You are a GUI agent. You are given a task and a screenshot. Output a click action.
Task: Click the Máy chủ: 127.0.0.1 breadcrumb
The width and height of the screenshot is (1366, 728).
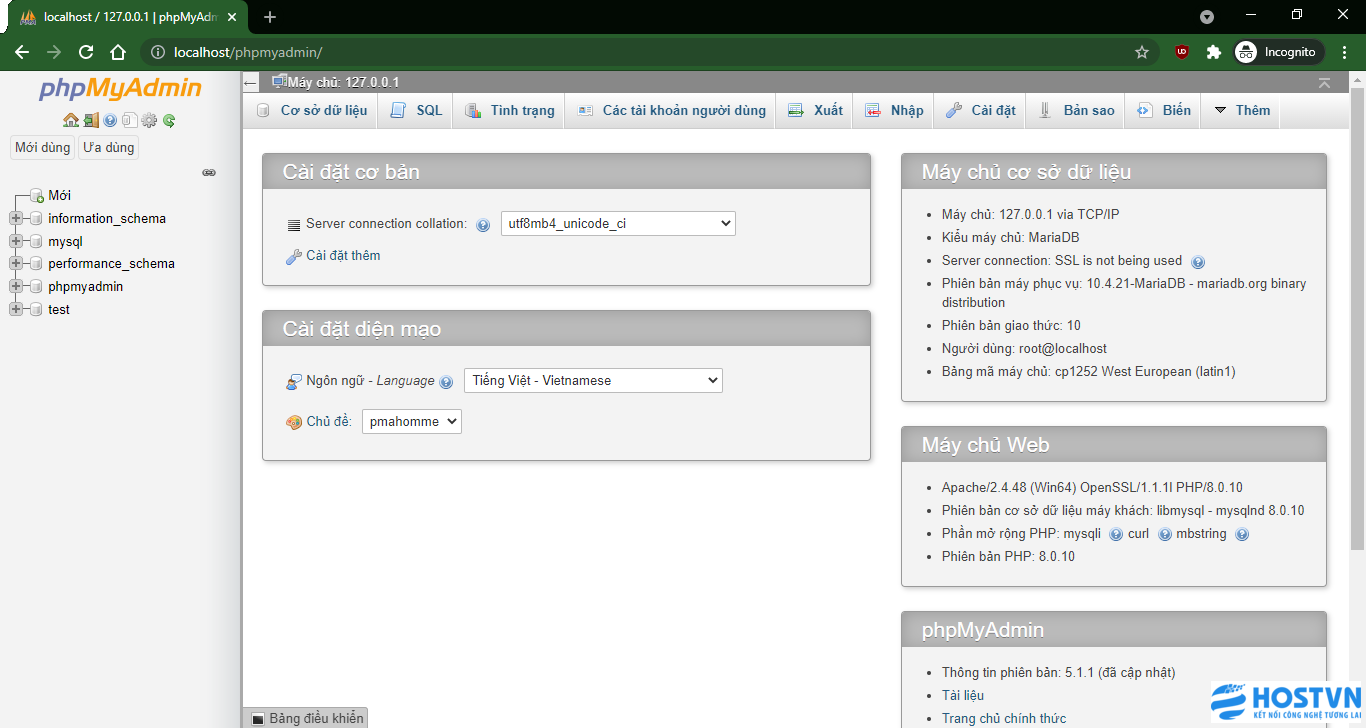pyautogui.click(x=343, y=83)
